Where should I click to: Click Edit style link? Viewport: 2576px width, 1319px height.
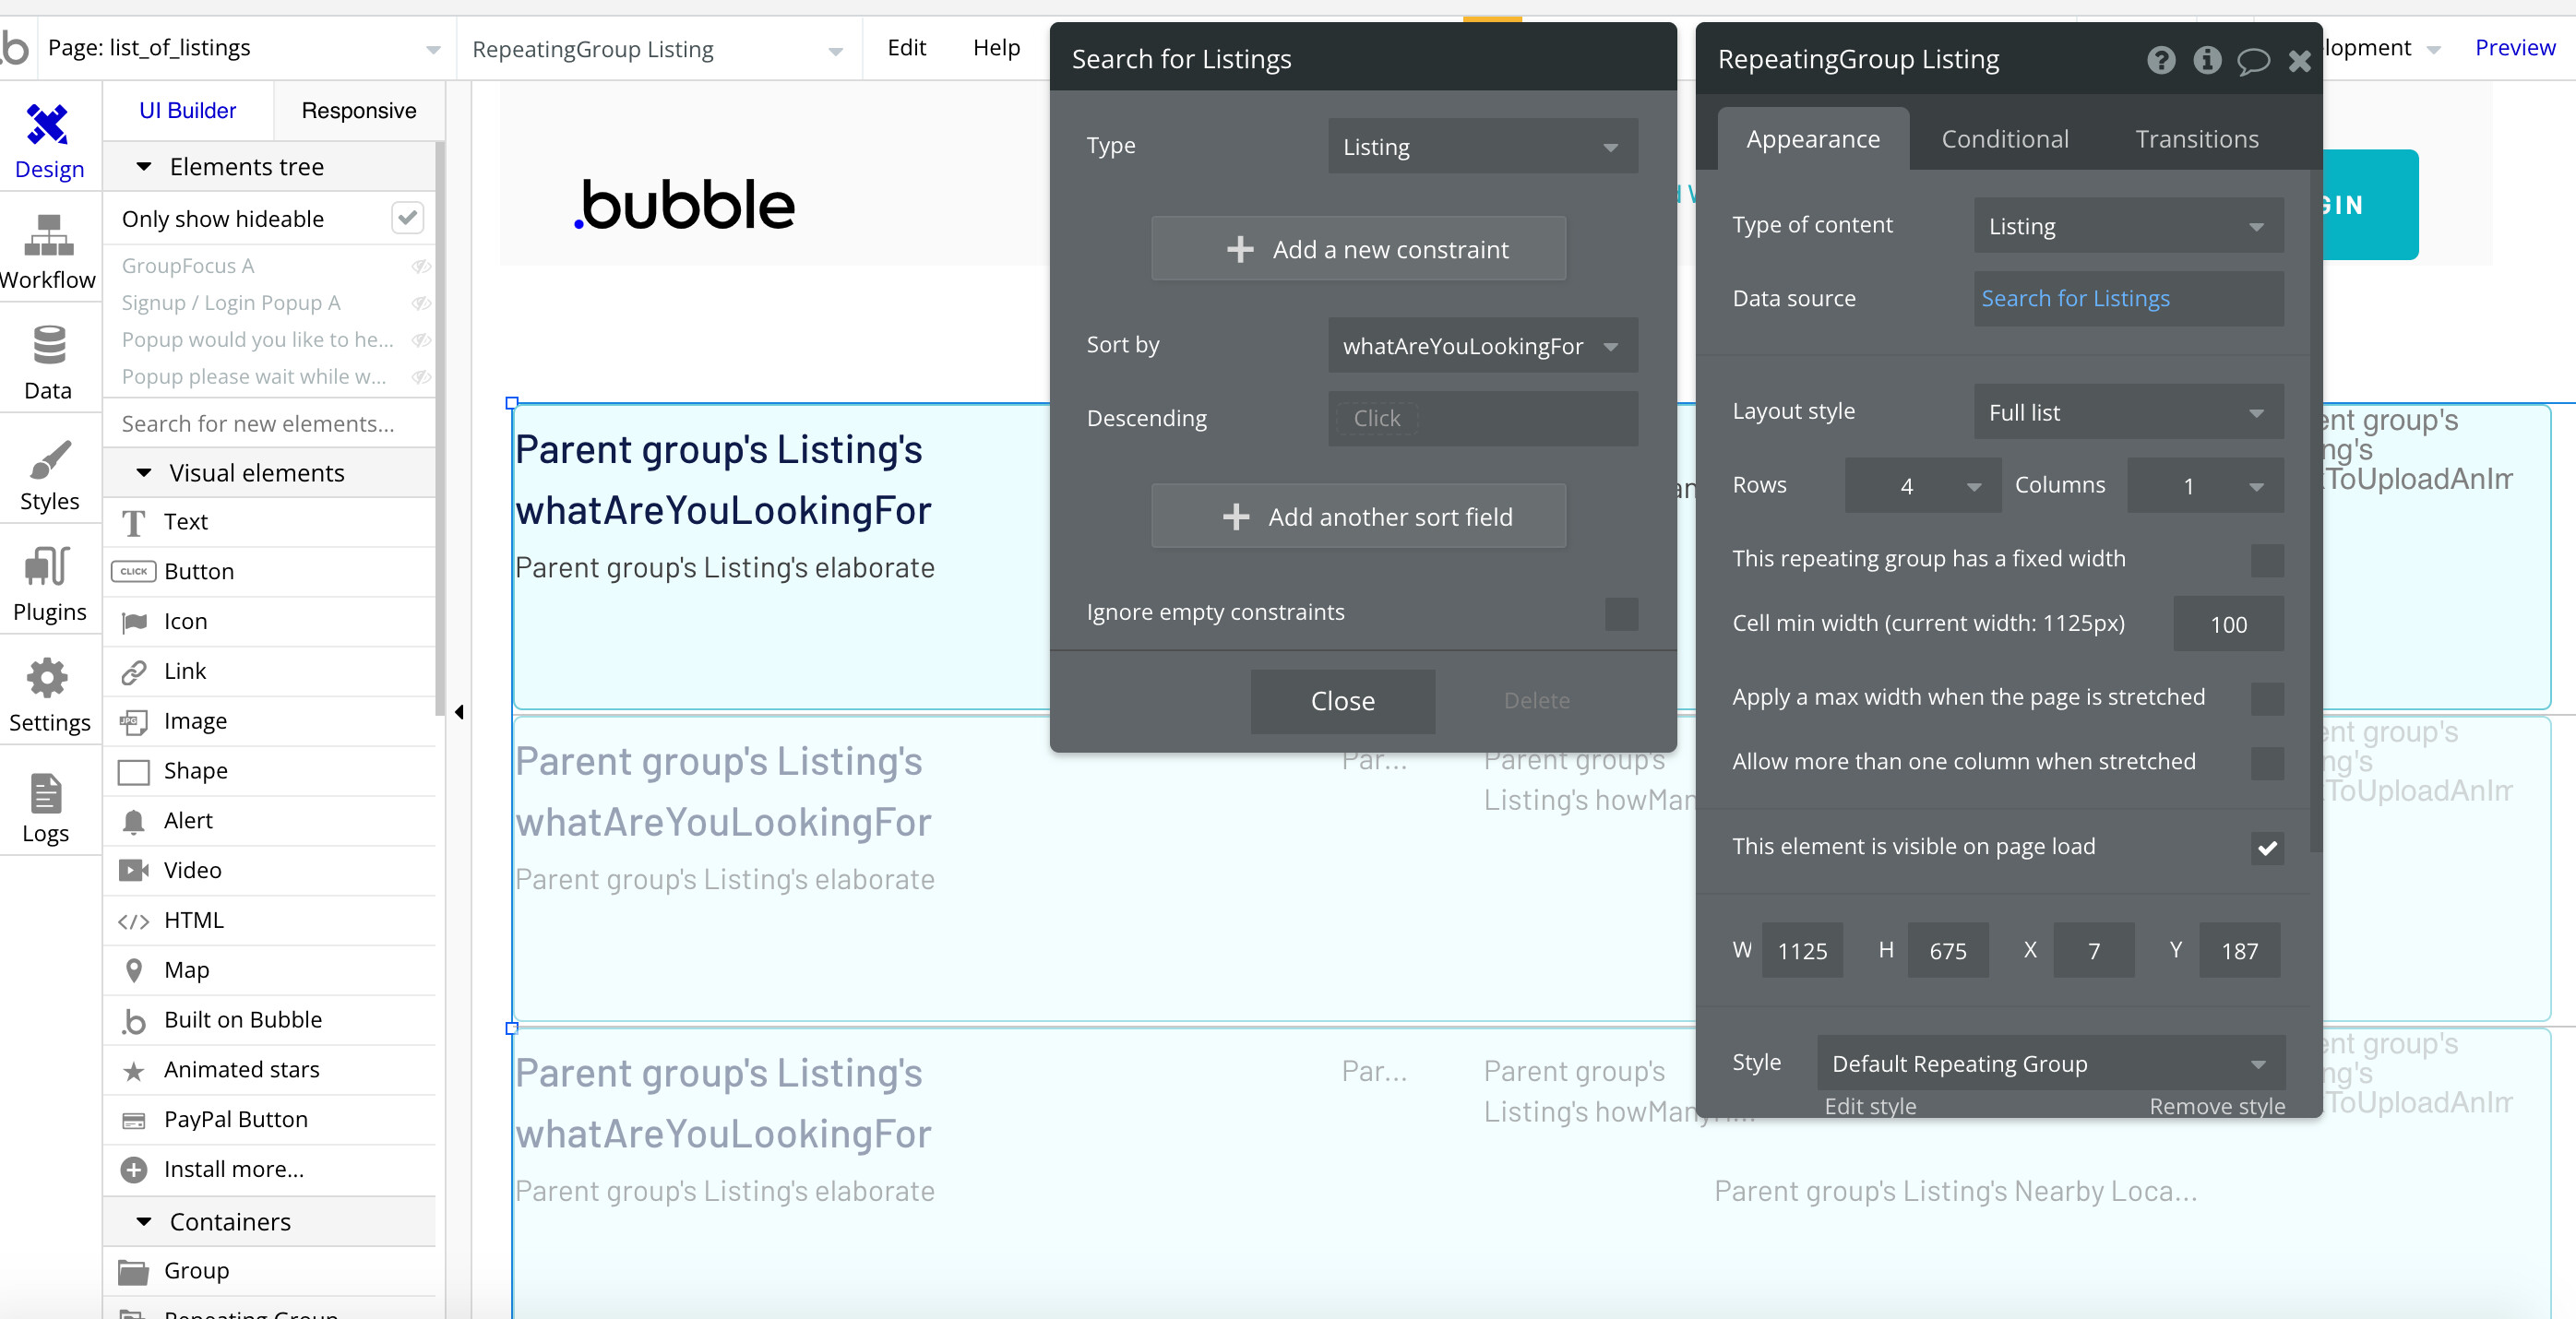click(x=1870, y=1107)
